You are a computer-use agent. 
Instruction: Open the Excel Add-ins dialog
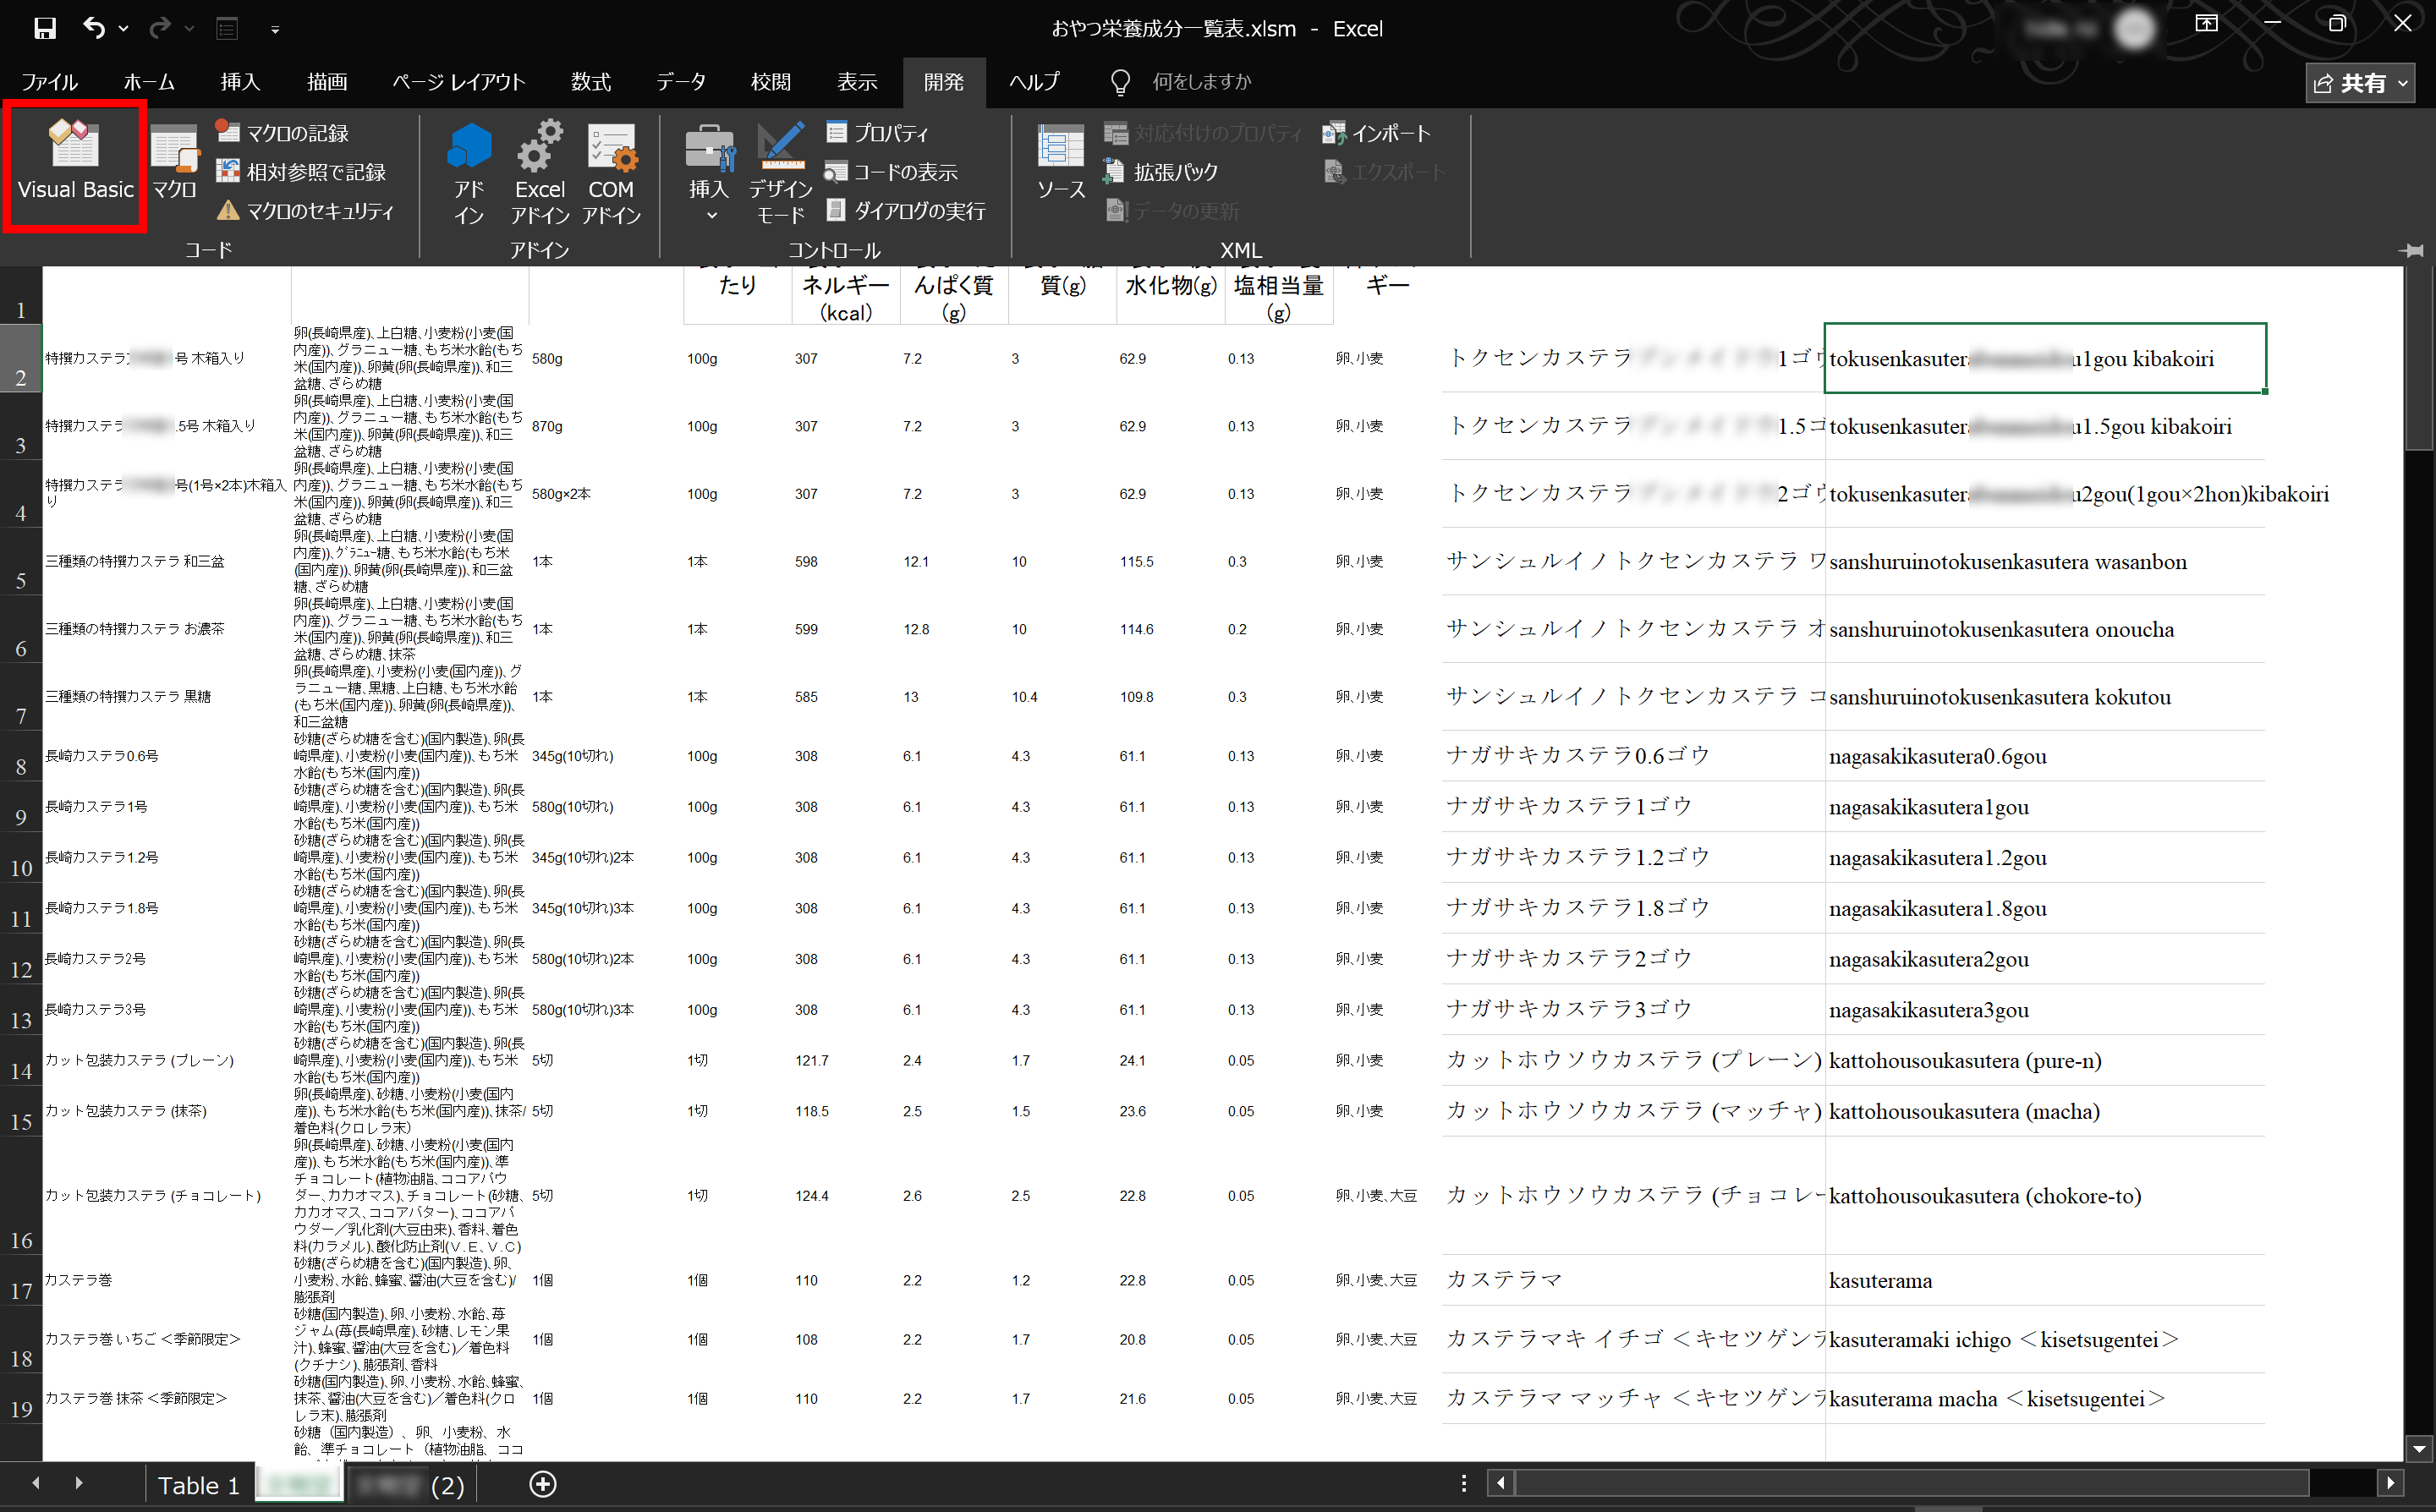pyautogui.click(x=539, y=172)
